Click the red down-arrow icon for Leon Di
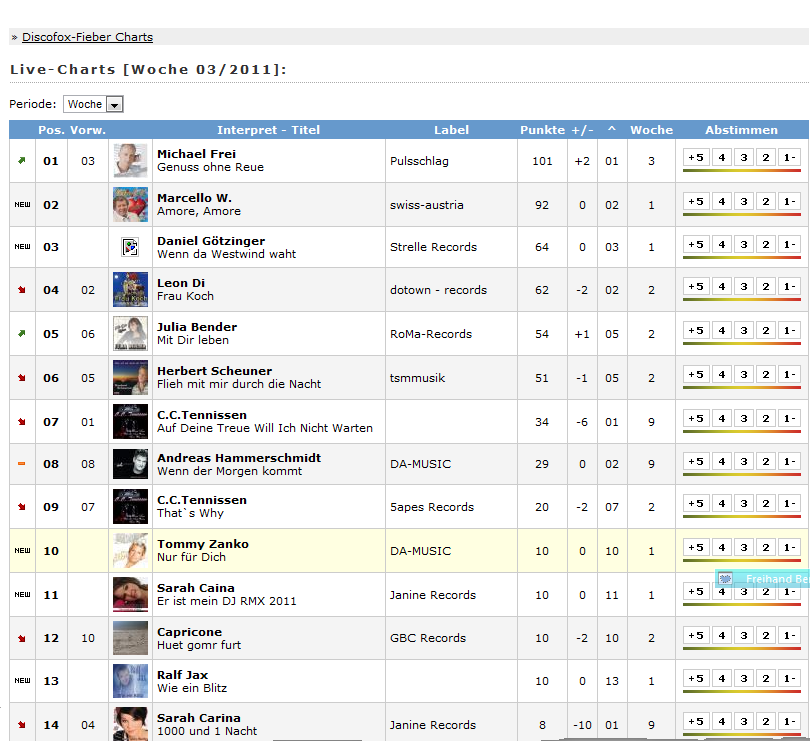This screenshot has width=810, height=741. 22,290
